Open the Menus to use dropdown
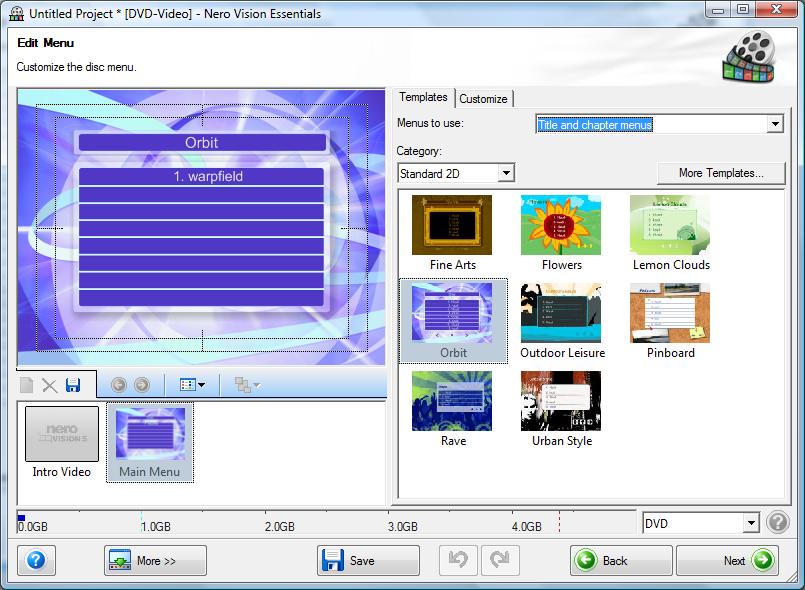 click(x=775, y=124)
